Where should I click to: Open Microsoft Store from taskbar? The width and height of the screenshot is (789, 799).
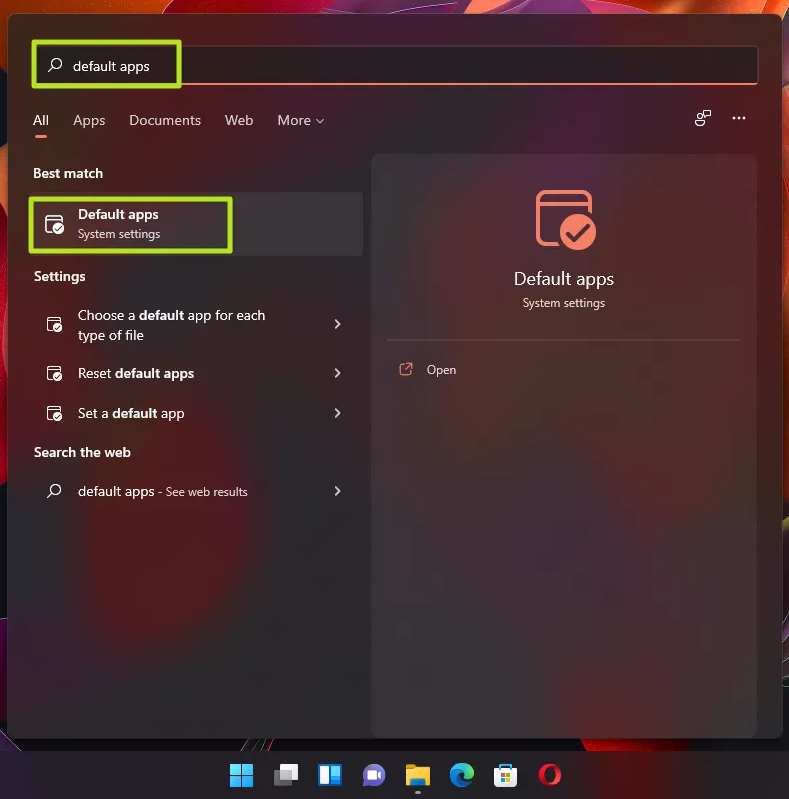tap(505, 775)
